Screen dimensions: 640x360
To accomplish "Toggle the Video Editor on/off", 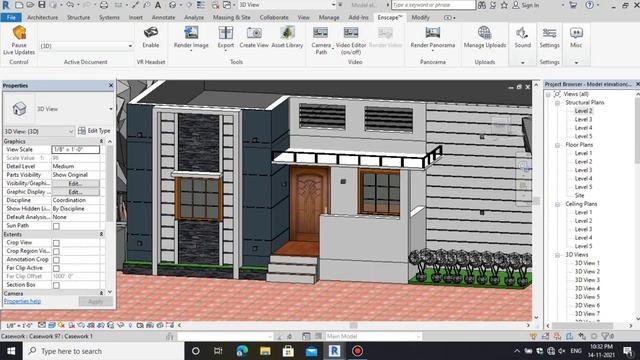I will pos(351,40).
